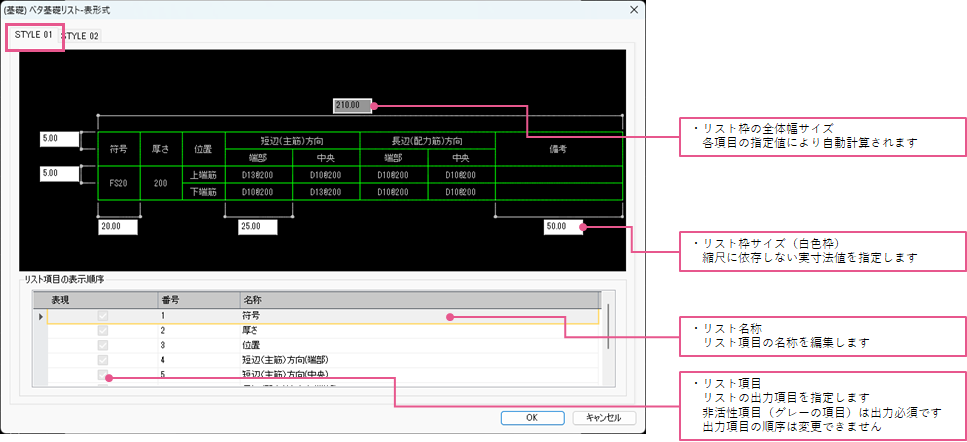967x442 pixels.
Task: Click the OK button
Action: [532, 417]
